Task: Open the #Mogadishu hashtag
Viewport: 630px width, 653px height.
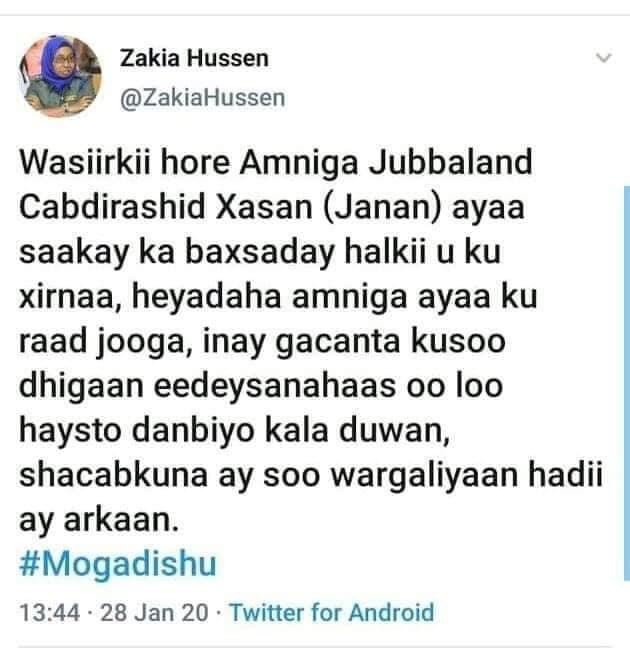Action: tap(118, 563)
